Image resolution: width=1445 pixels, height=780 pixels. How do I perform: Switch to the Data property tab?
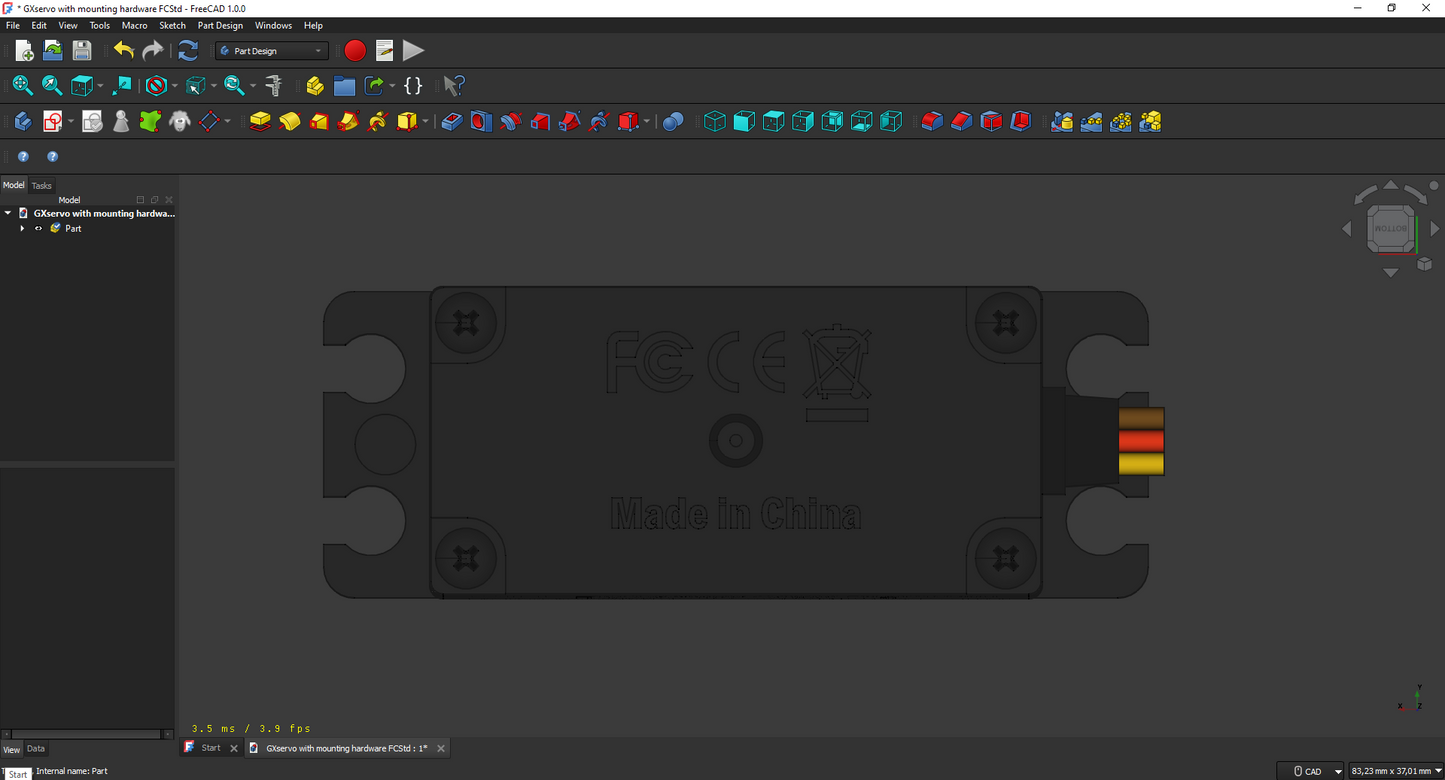click(36, 749)
